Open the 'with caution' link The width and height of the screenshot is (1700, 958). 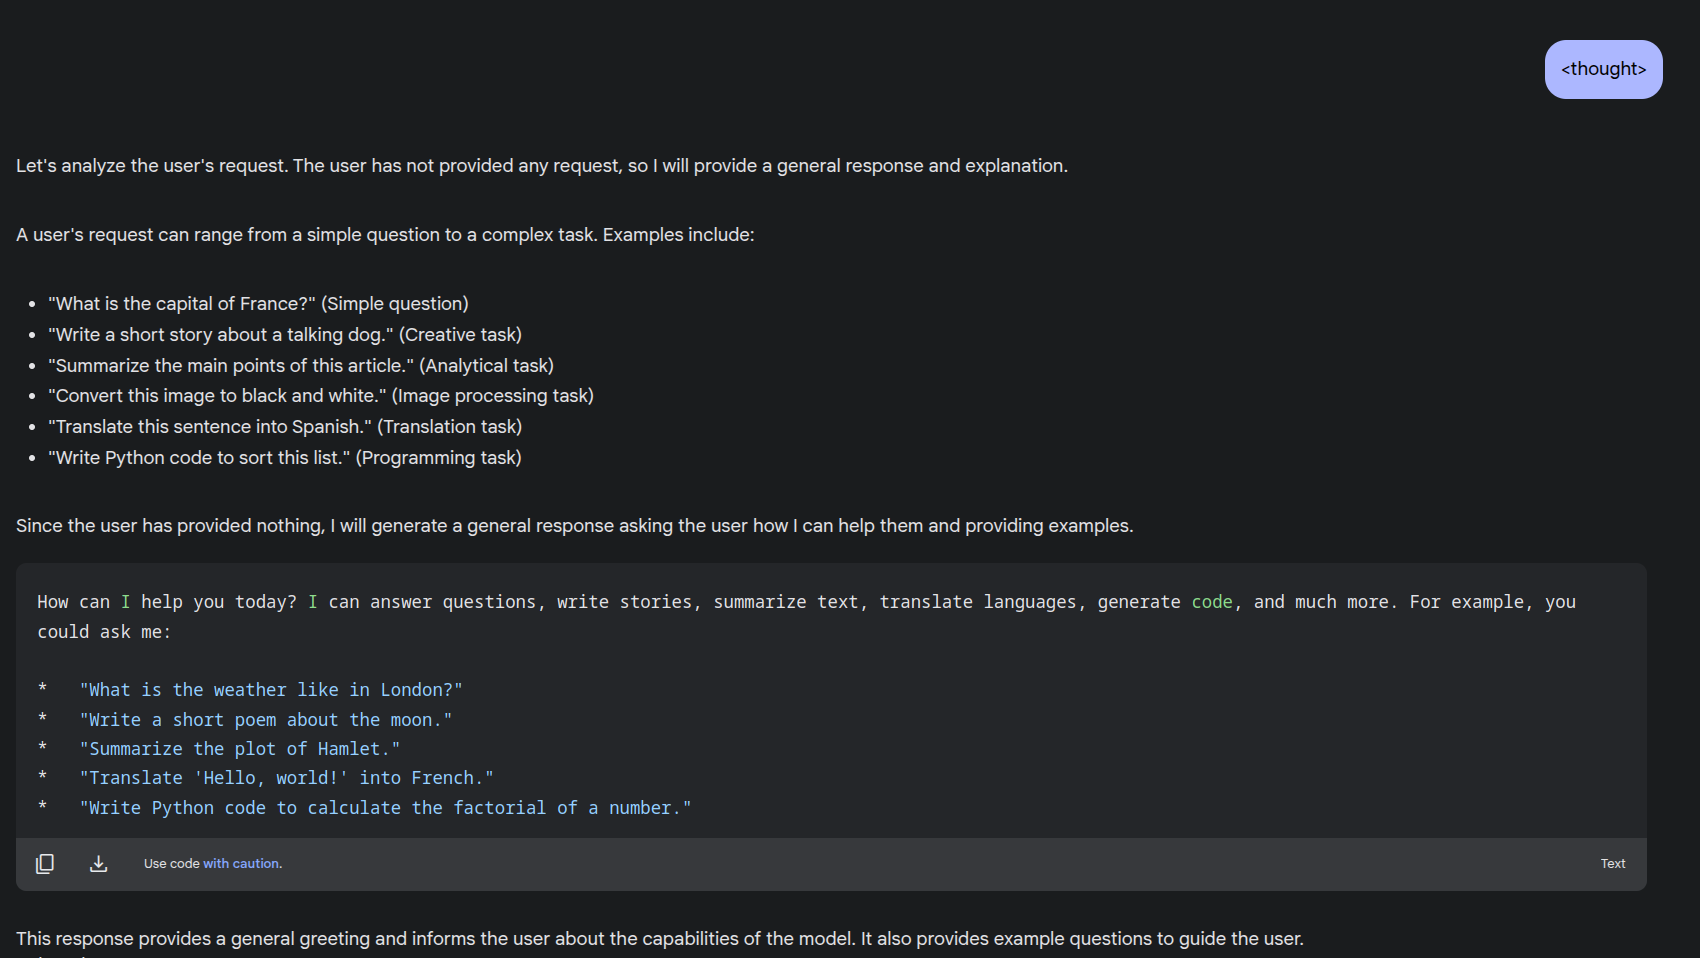pyautogui.click(x=241, y=864)
